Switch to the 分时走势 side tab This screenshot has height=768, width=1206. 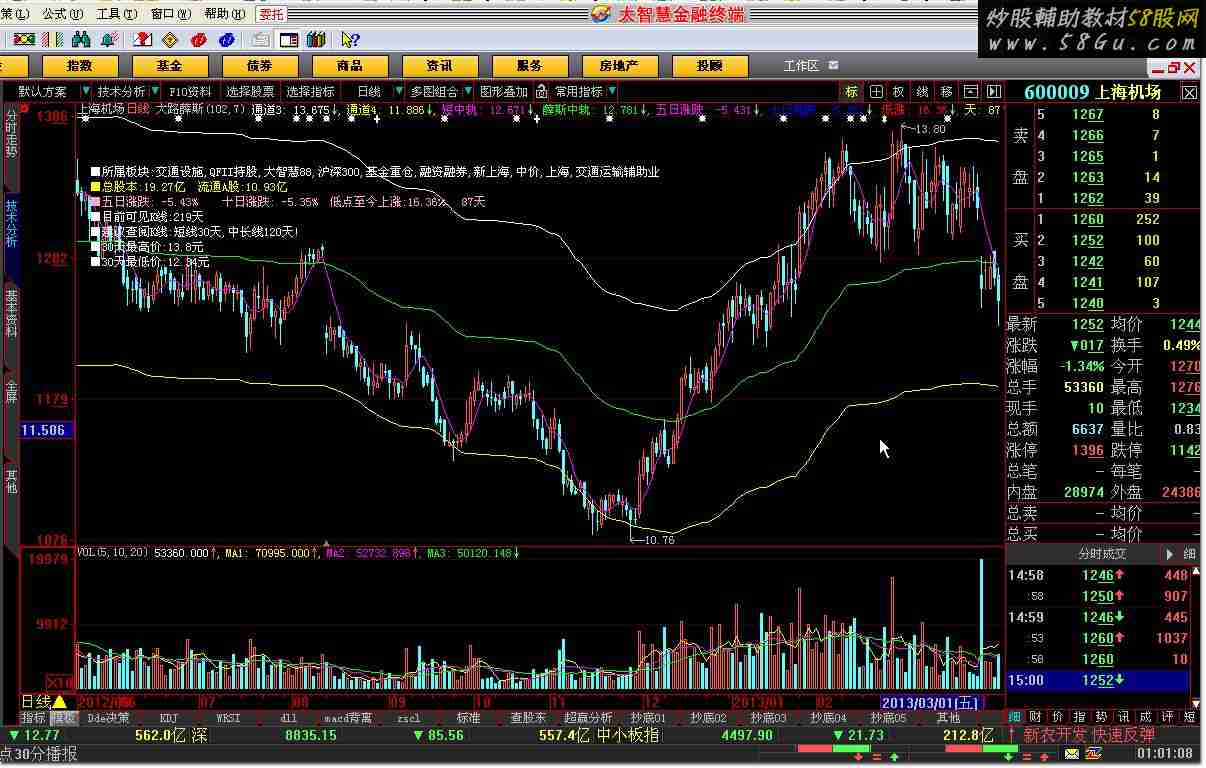coord(11,134)
